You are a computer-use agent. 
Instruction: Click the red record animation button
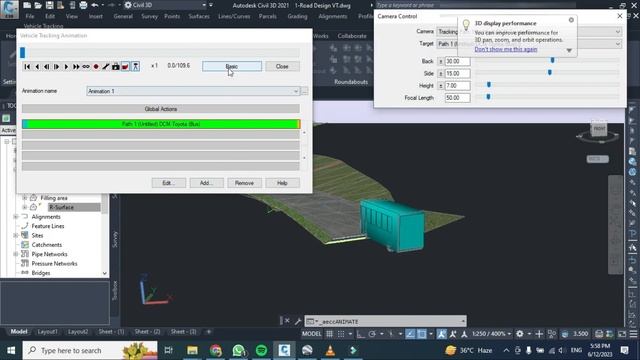click(x=96, y=66)
